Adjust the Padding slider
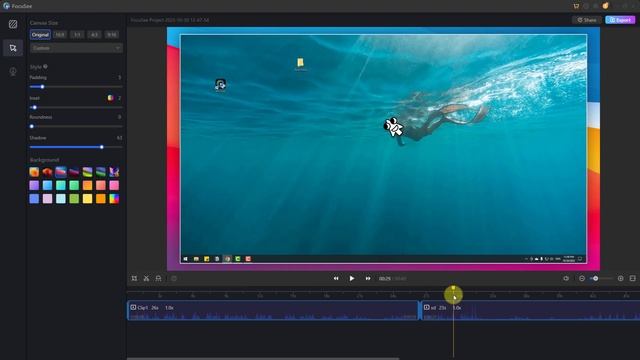This screenshot has width=640, height=360. click(x=76, y=87)
